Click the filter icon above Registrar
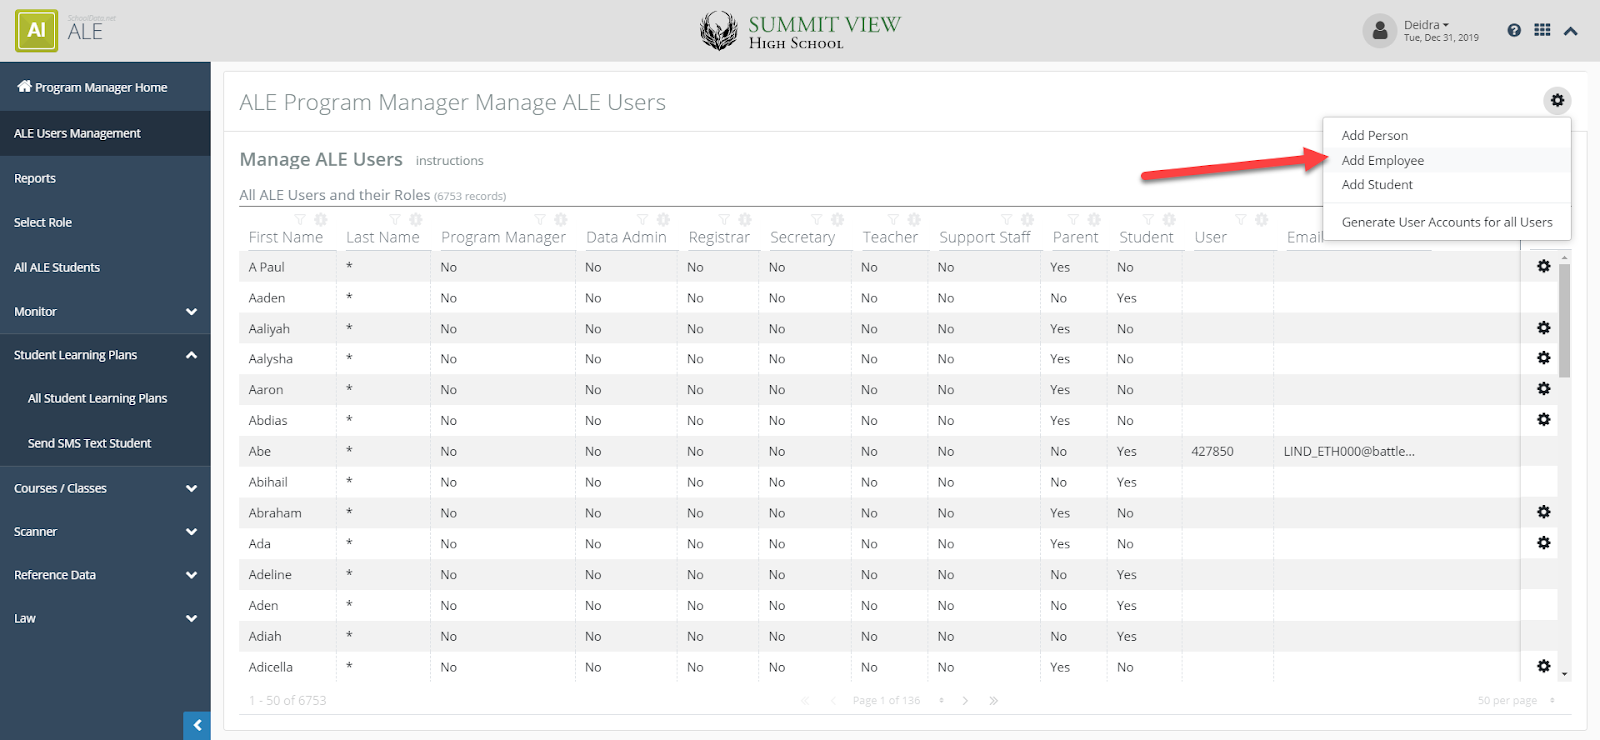This screenshot has height=740, width=1600. tap(724, 219)
